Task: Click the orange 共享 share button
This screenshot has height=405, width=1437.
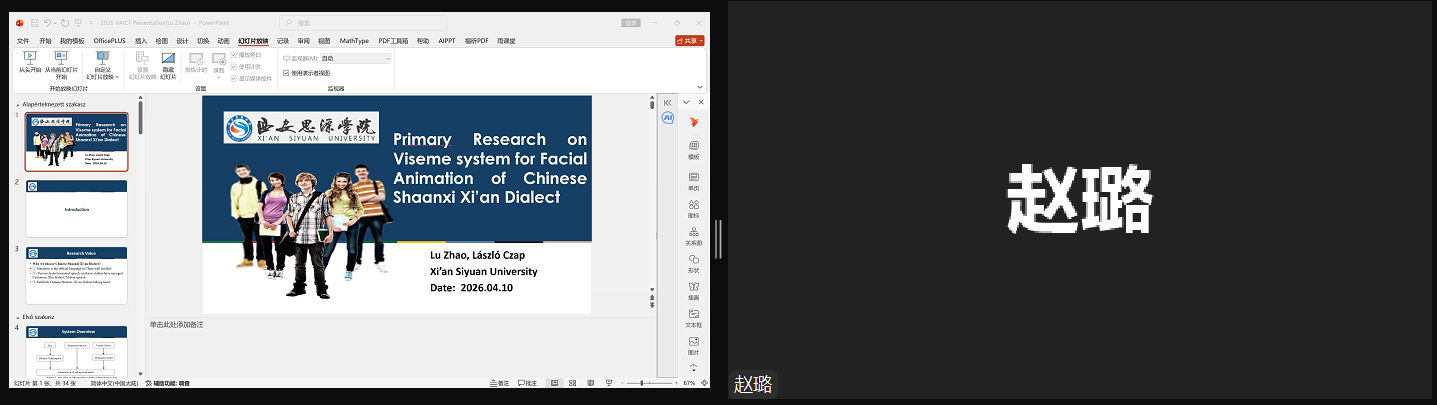Action: pos(690,41)
